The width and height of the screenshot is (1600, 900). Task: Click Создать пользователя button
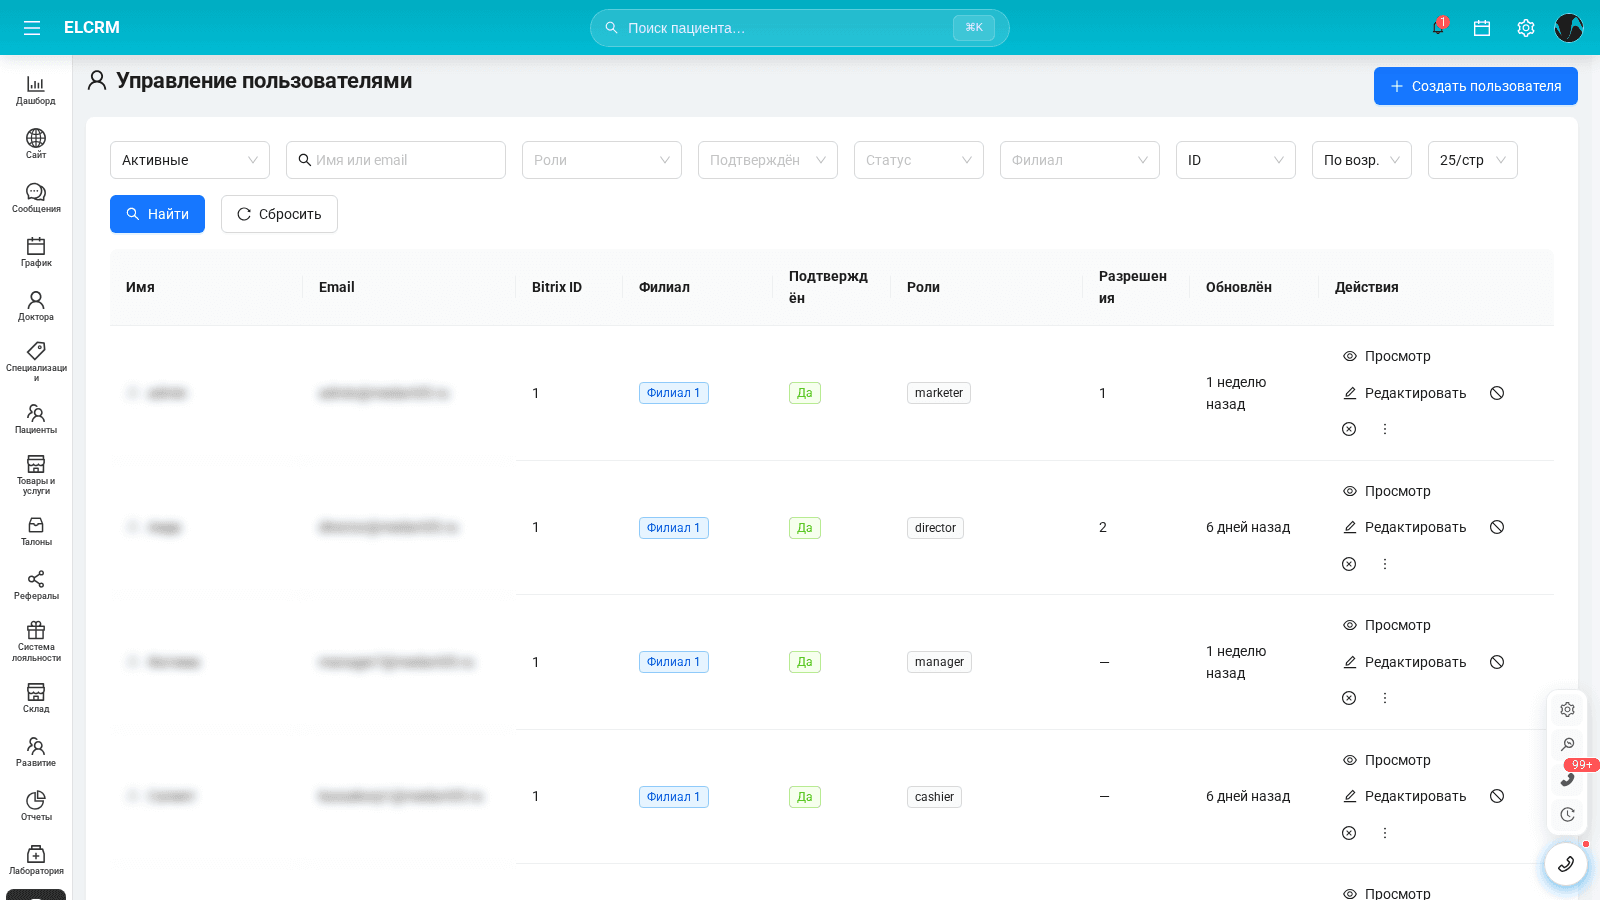pos(1476,86)
